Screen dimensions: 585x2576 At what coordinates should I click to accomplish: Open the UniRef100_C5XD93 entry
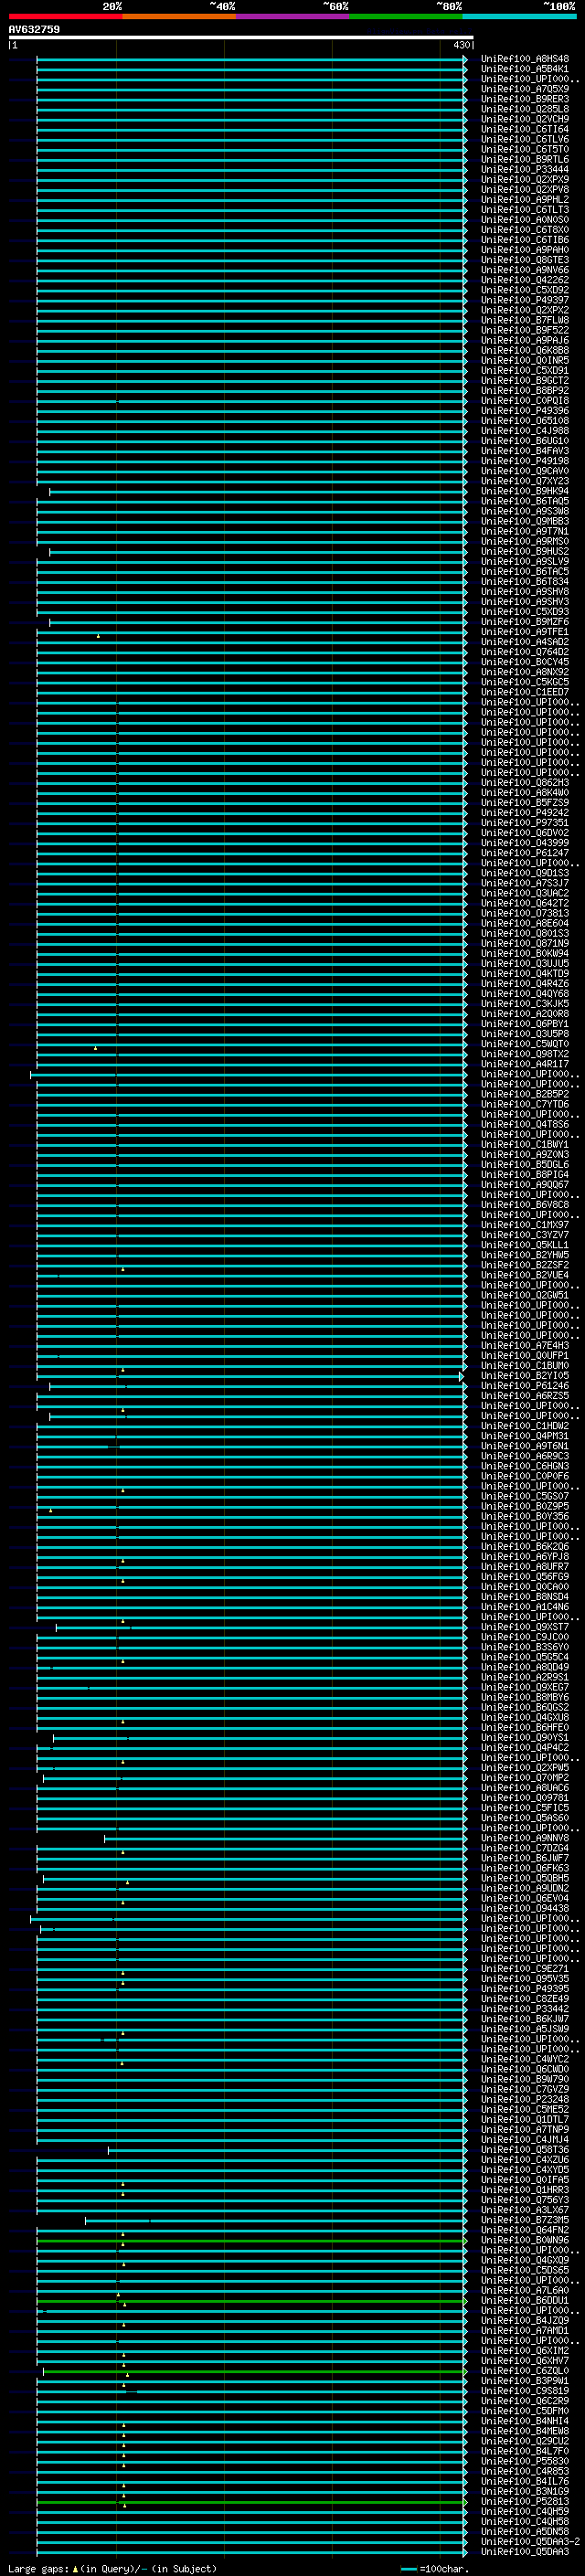525,612
